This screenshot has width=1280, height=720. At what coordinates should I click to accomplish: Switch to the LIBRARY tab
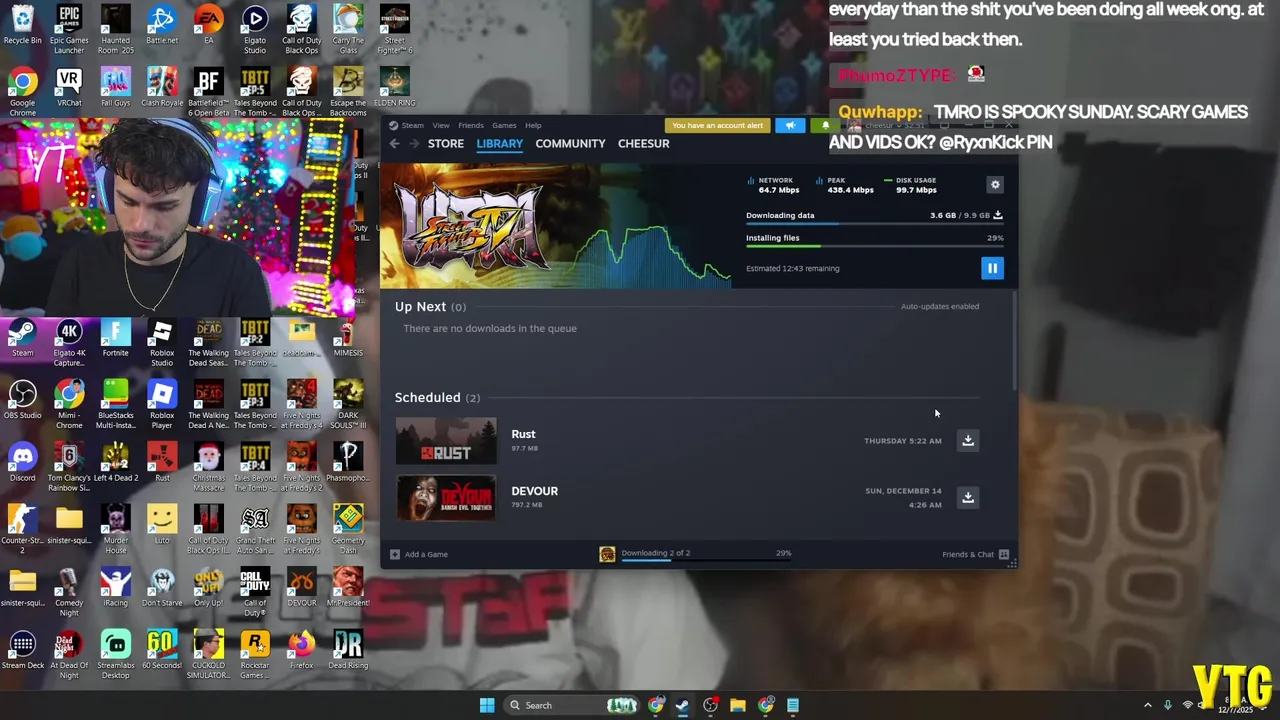tap(500, 144)
